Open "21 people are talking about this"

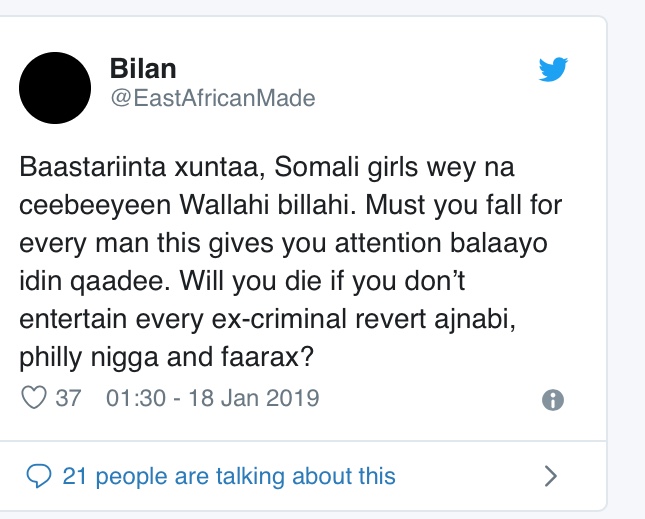229,476
